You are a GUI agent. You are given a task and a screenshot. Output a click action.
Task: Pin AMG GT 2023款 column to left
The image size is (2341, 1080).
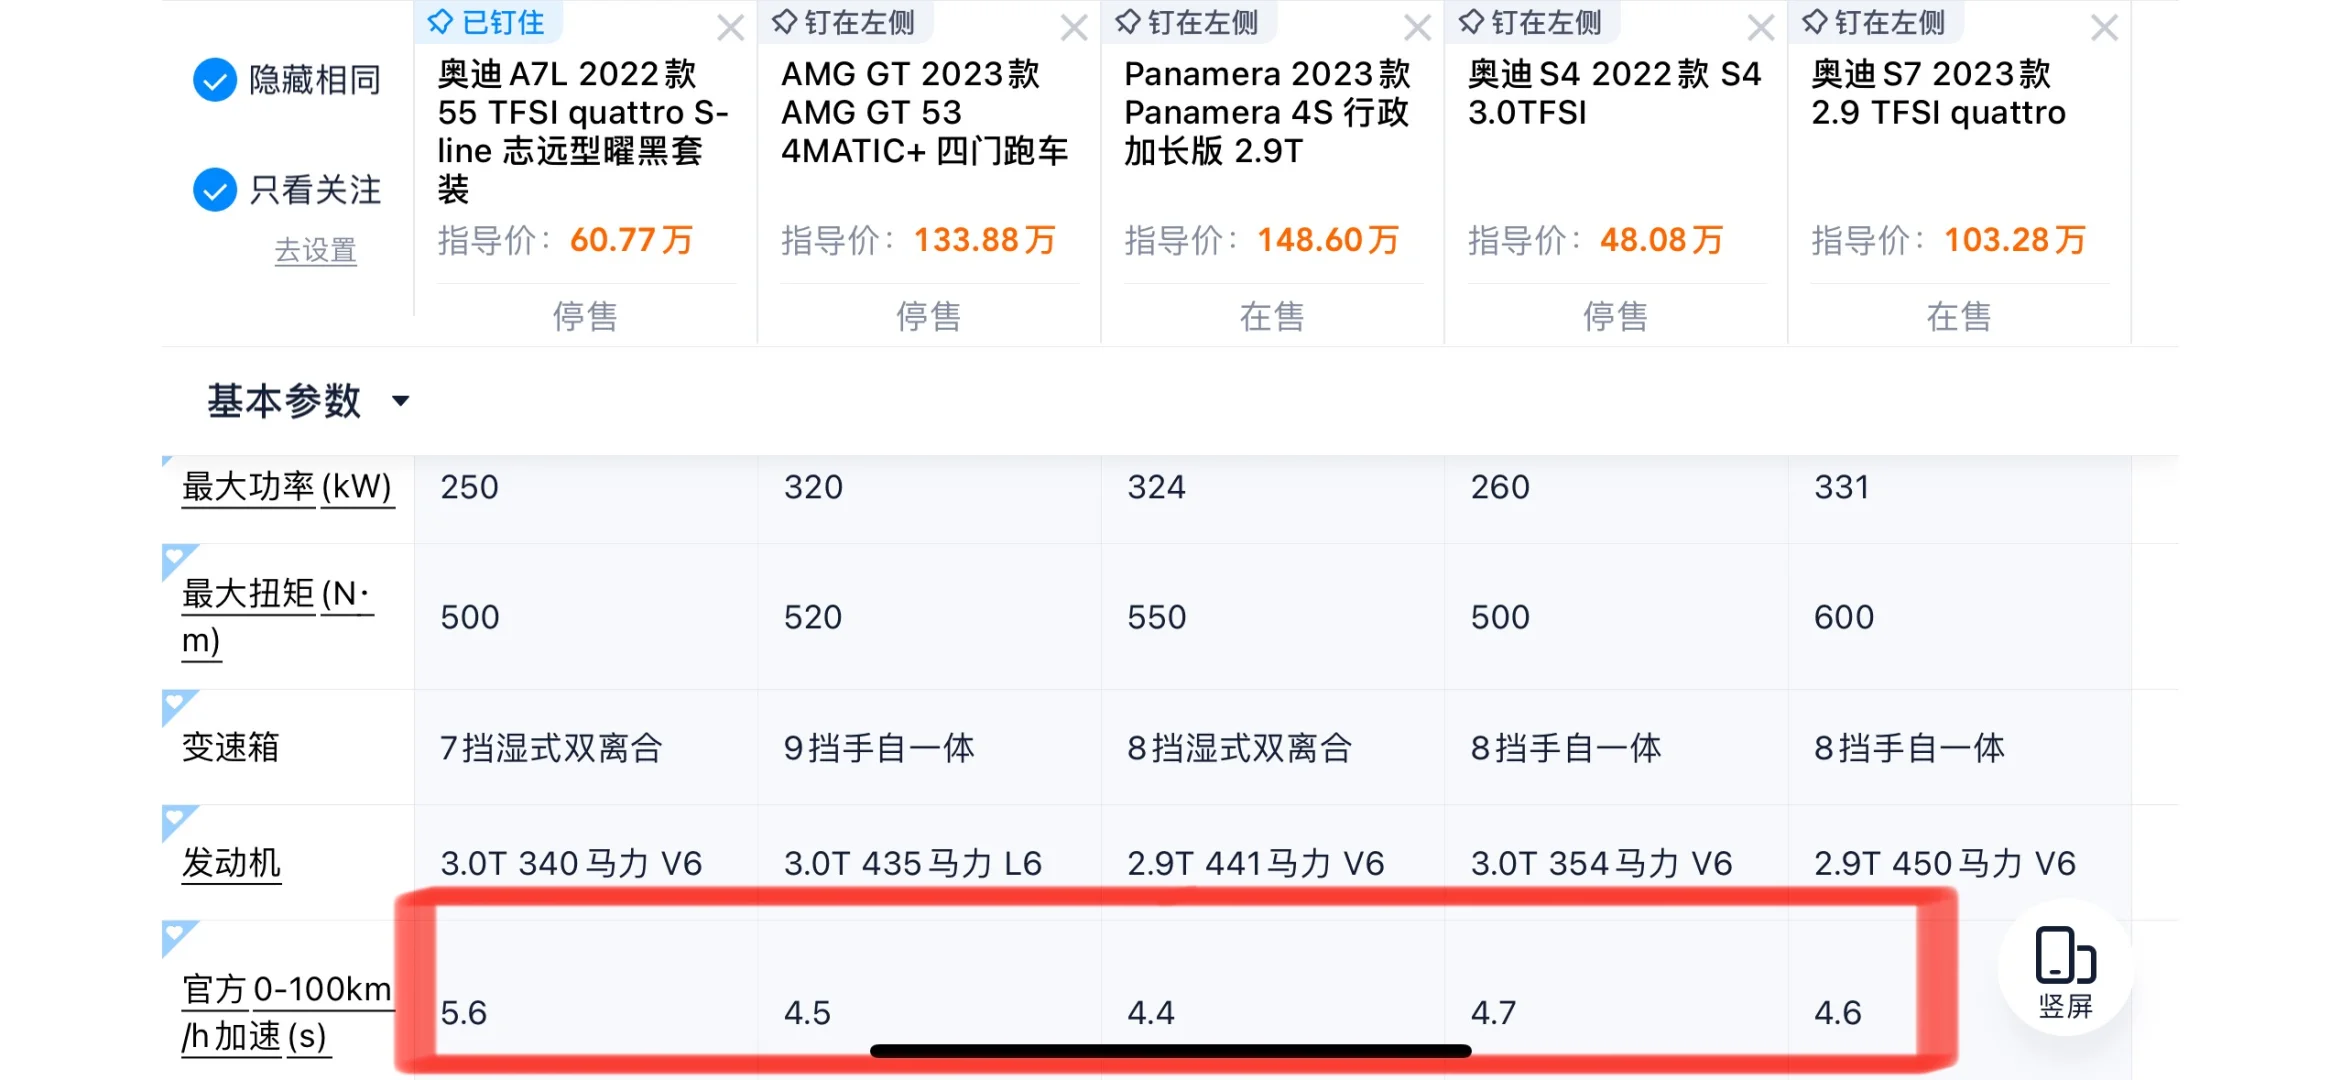844,22
